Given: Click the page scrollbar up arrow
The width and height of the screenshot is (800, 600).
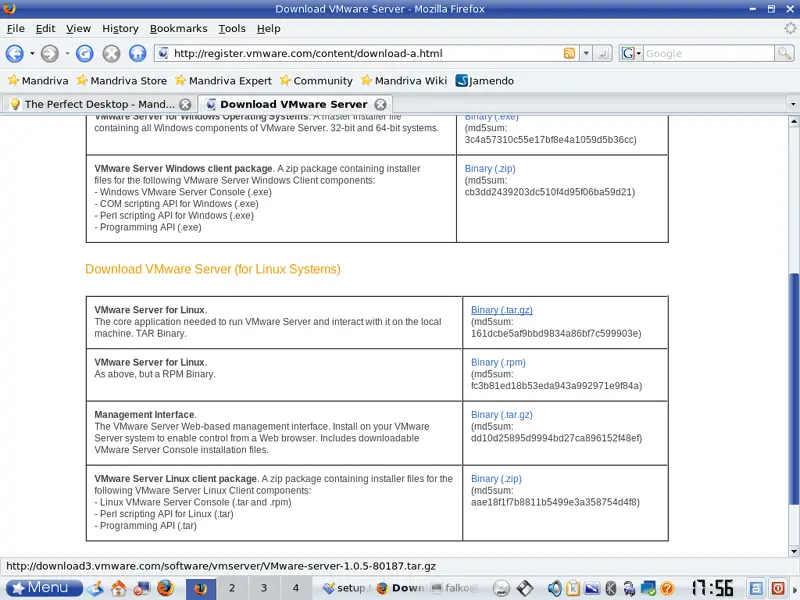Looking at the screenshot, I should 793,121.
